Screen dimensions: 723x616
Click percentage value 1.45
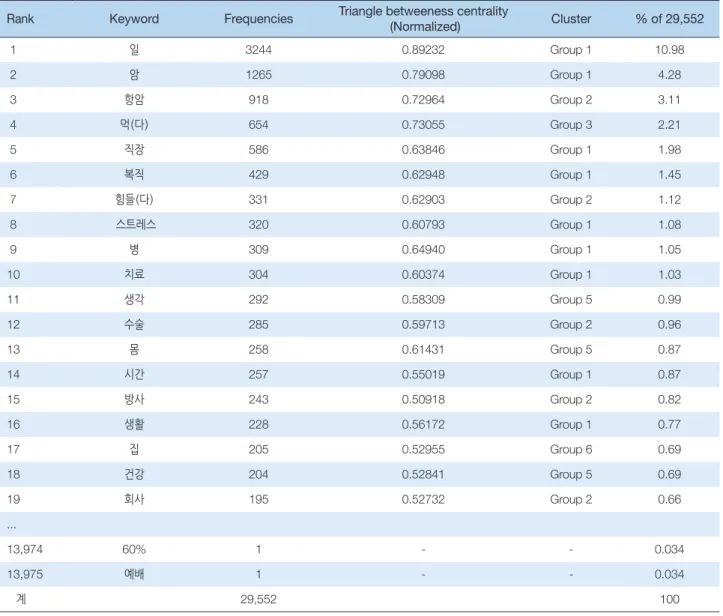(670, 175)
